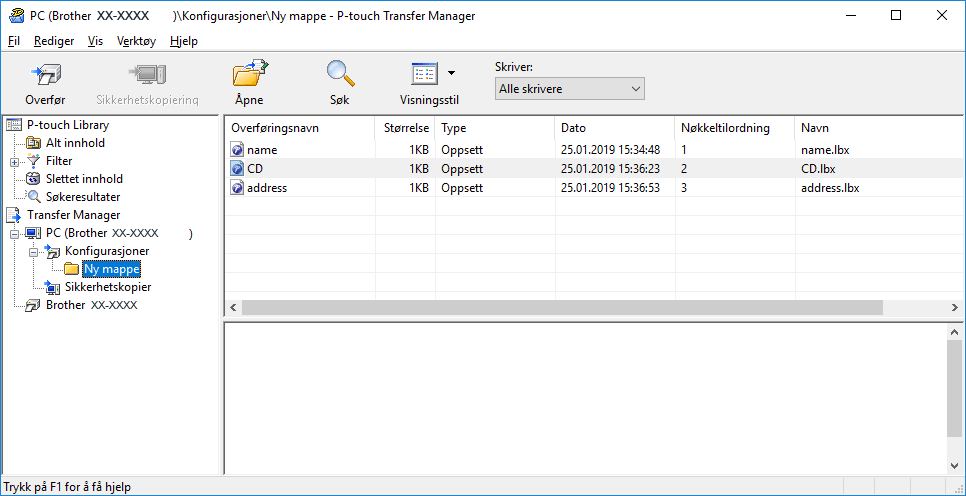The width and height of the screenshot is (966, 496).
Task: Select Slettet innhold tree item
Action: pyautogui.click(x=84, y=179)
